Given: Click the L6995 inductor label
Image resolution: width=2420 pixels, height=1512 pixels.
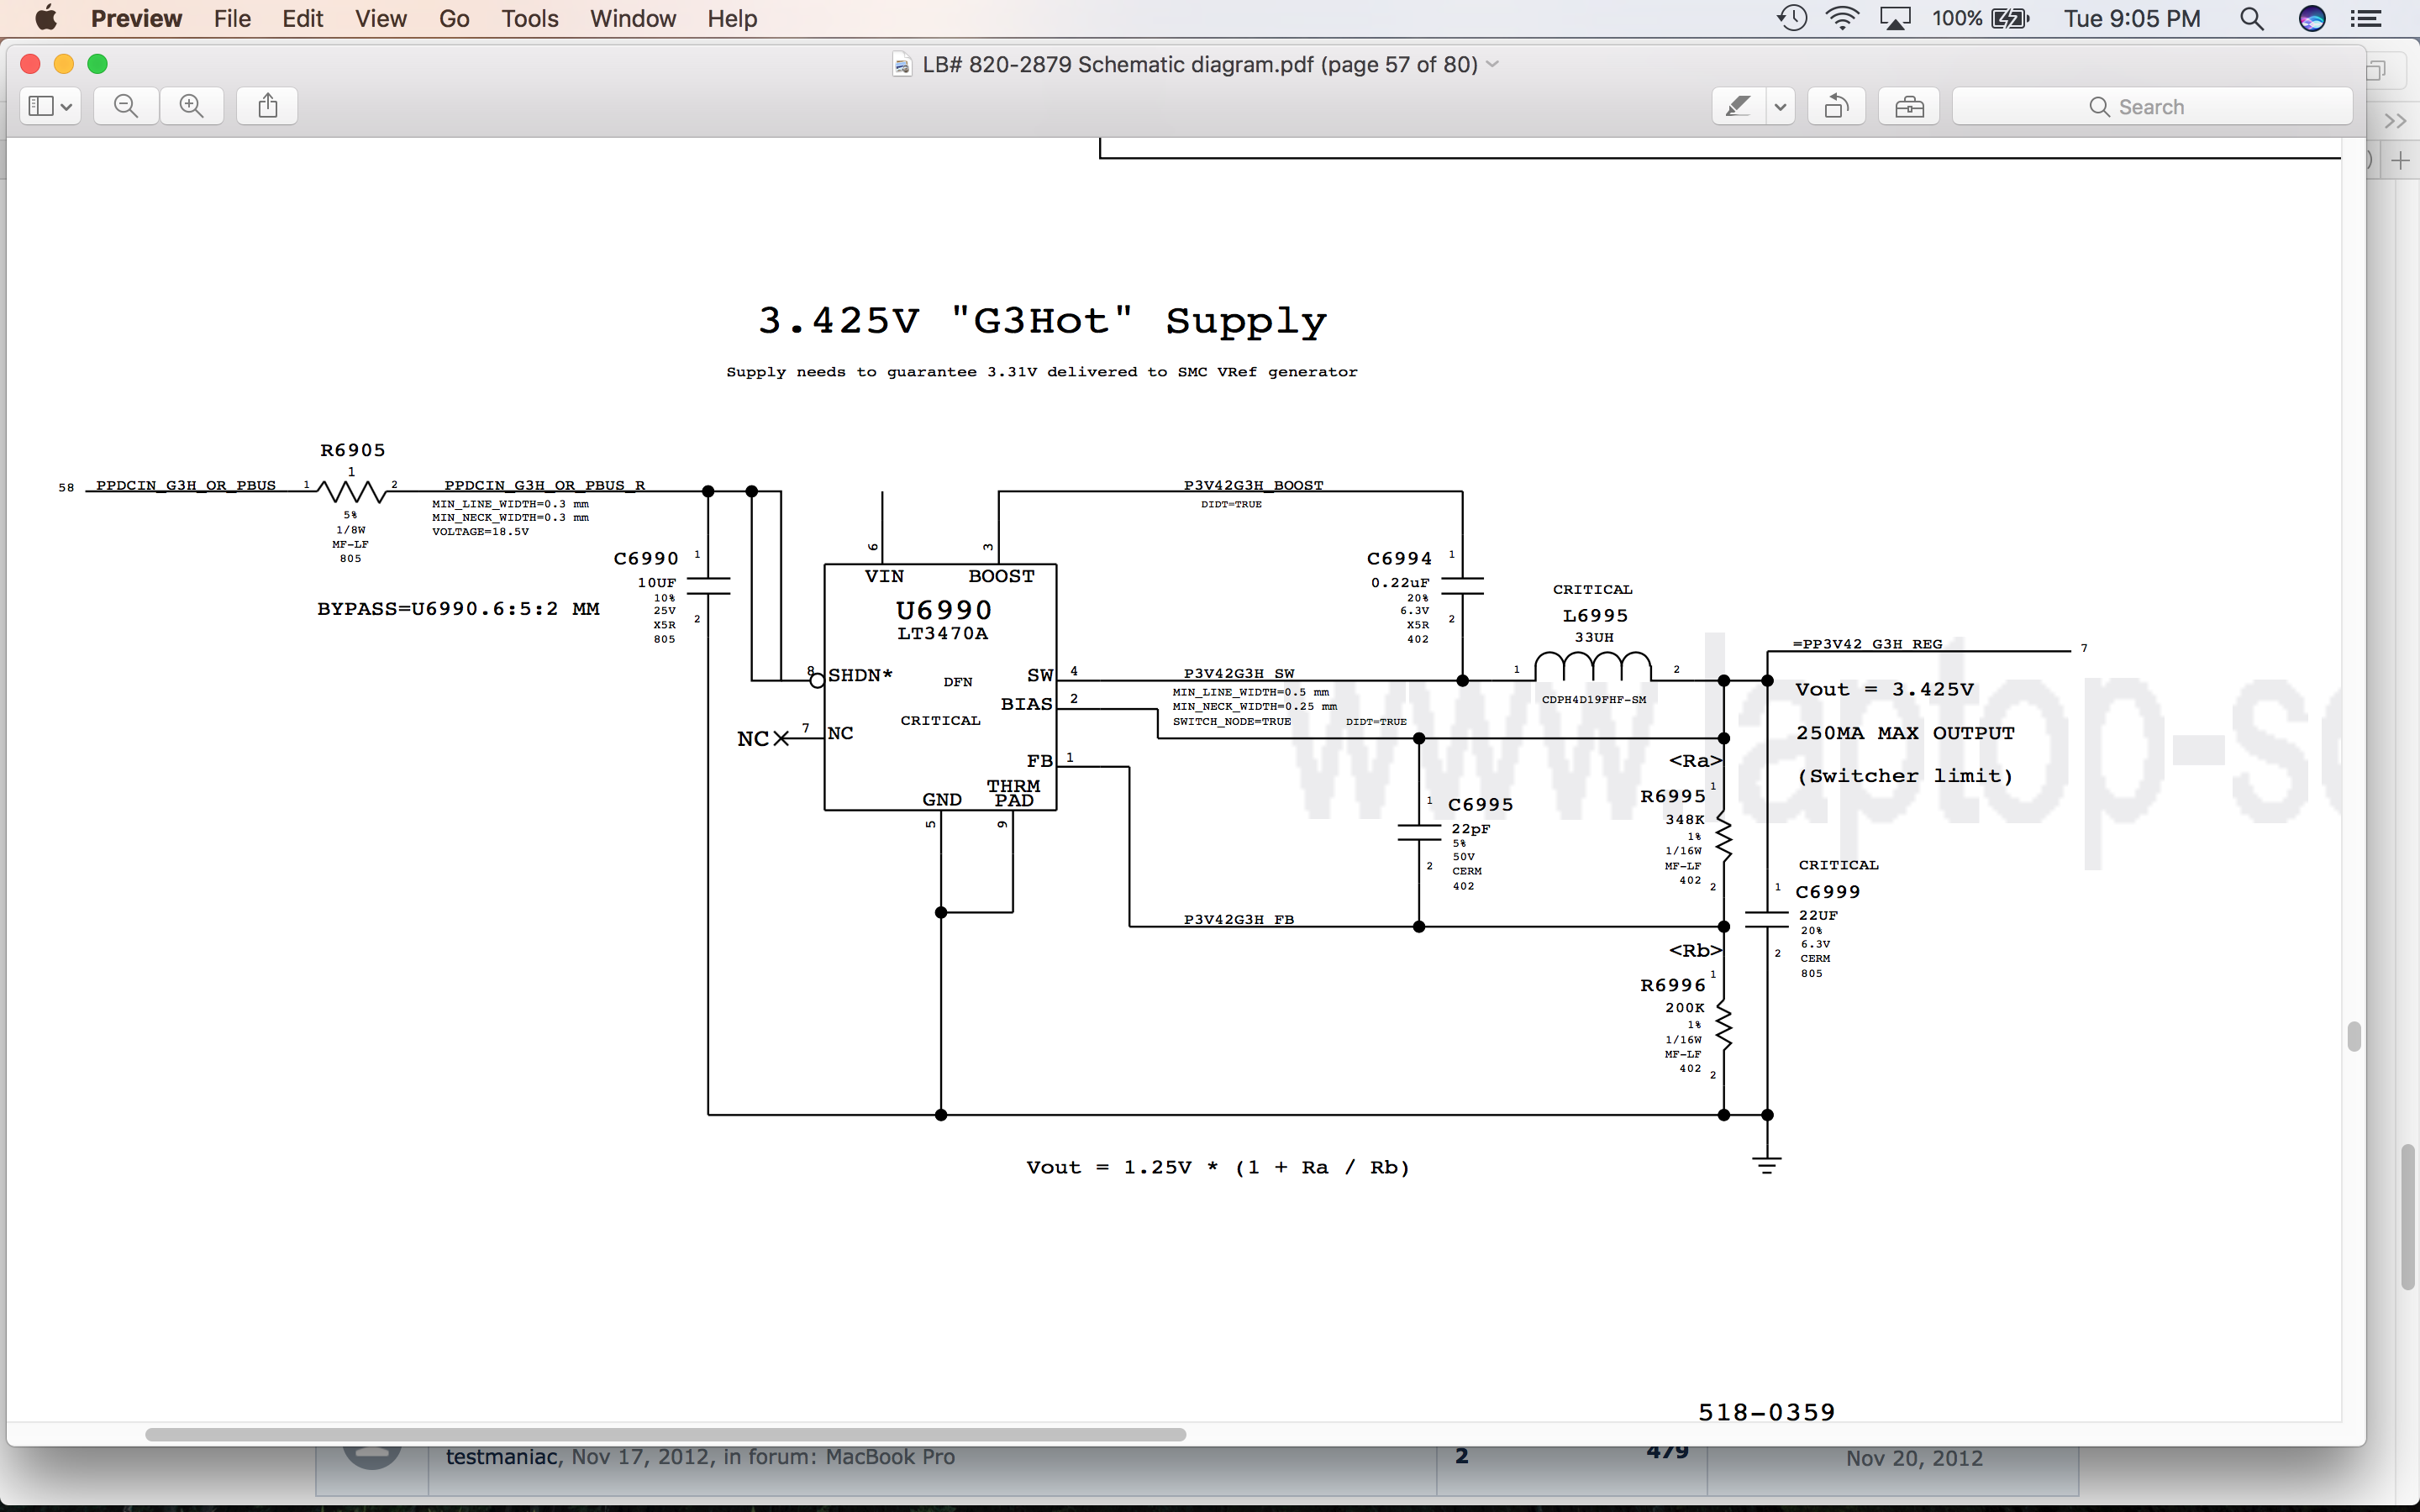Looking at the screenshot, I should pyautogui.click(x=1595, y=616).
